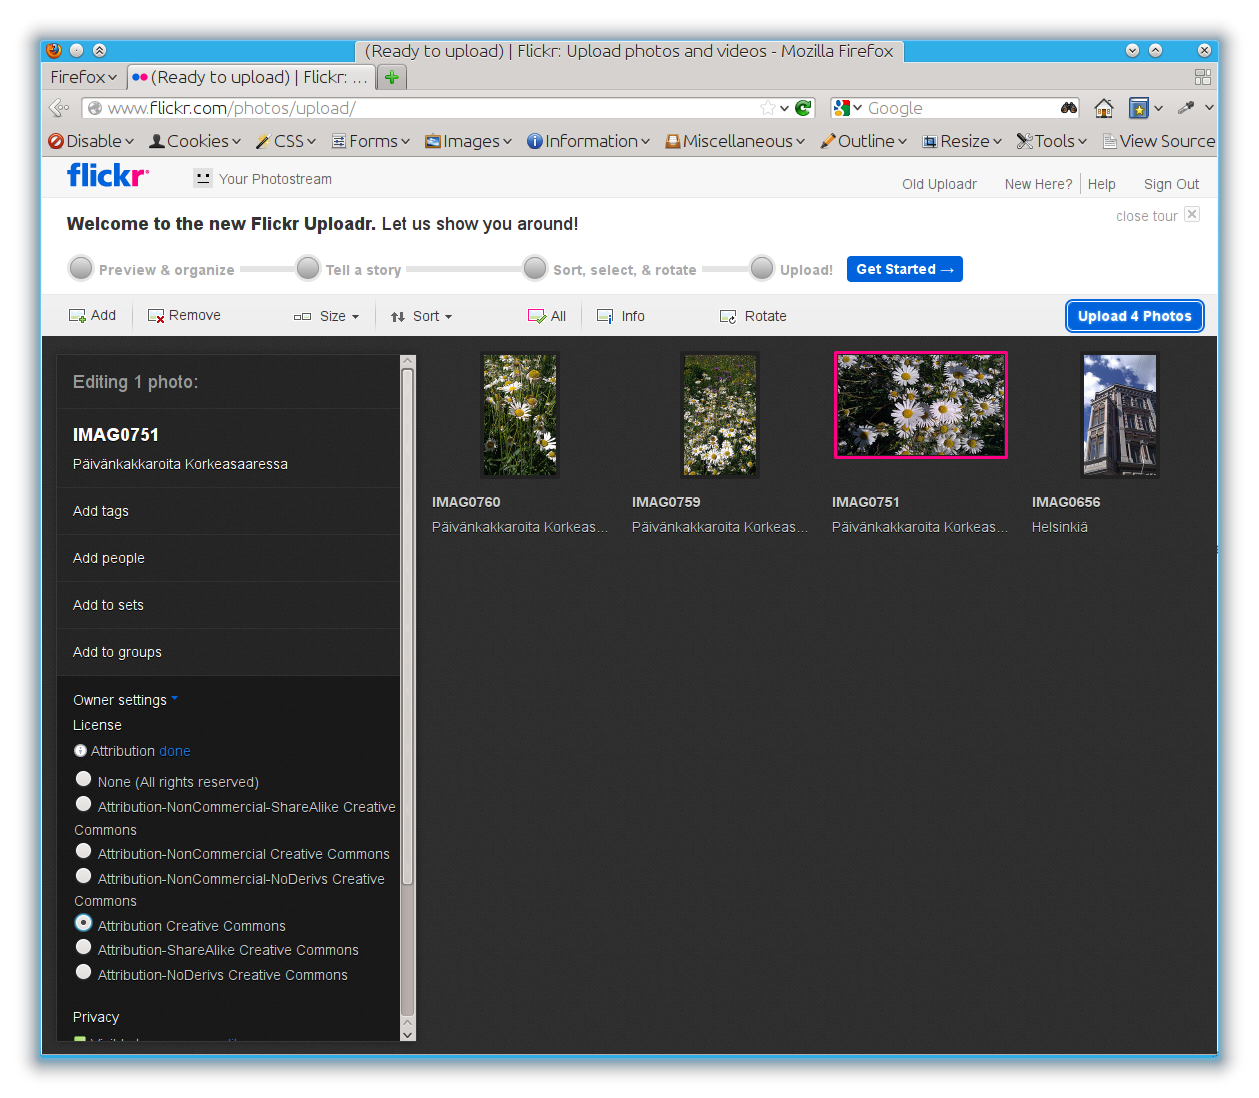Screen dimensions: 1259x1098
Task: Open the Disable toolbar dropdown
Action: click(92, 141)
